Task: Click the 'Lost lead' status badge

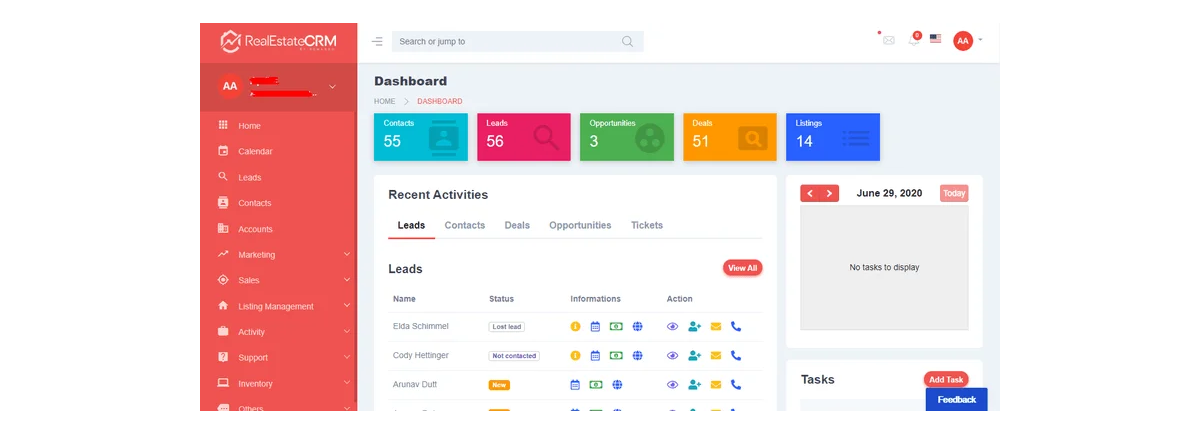Action: (x=507, y=327)
